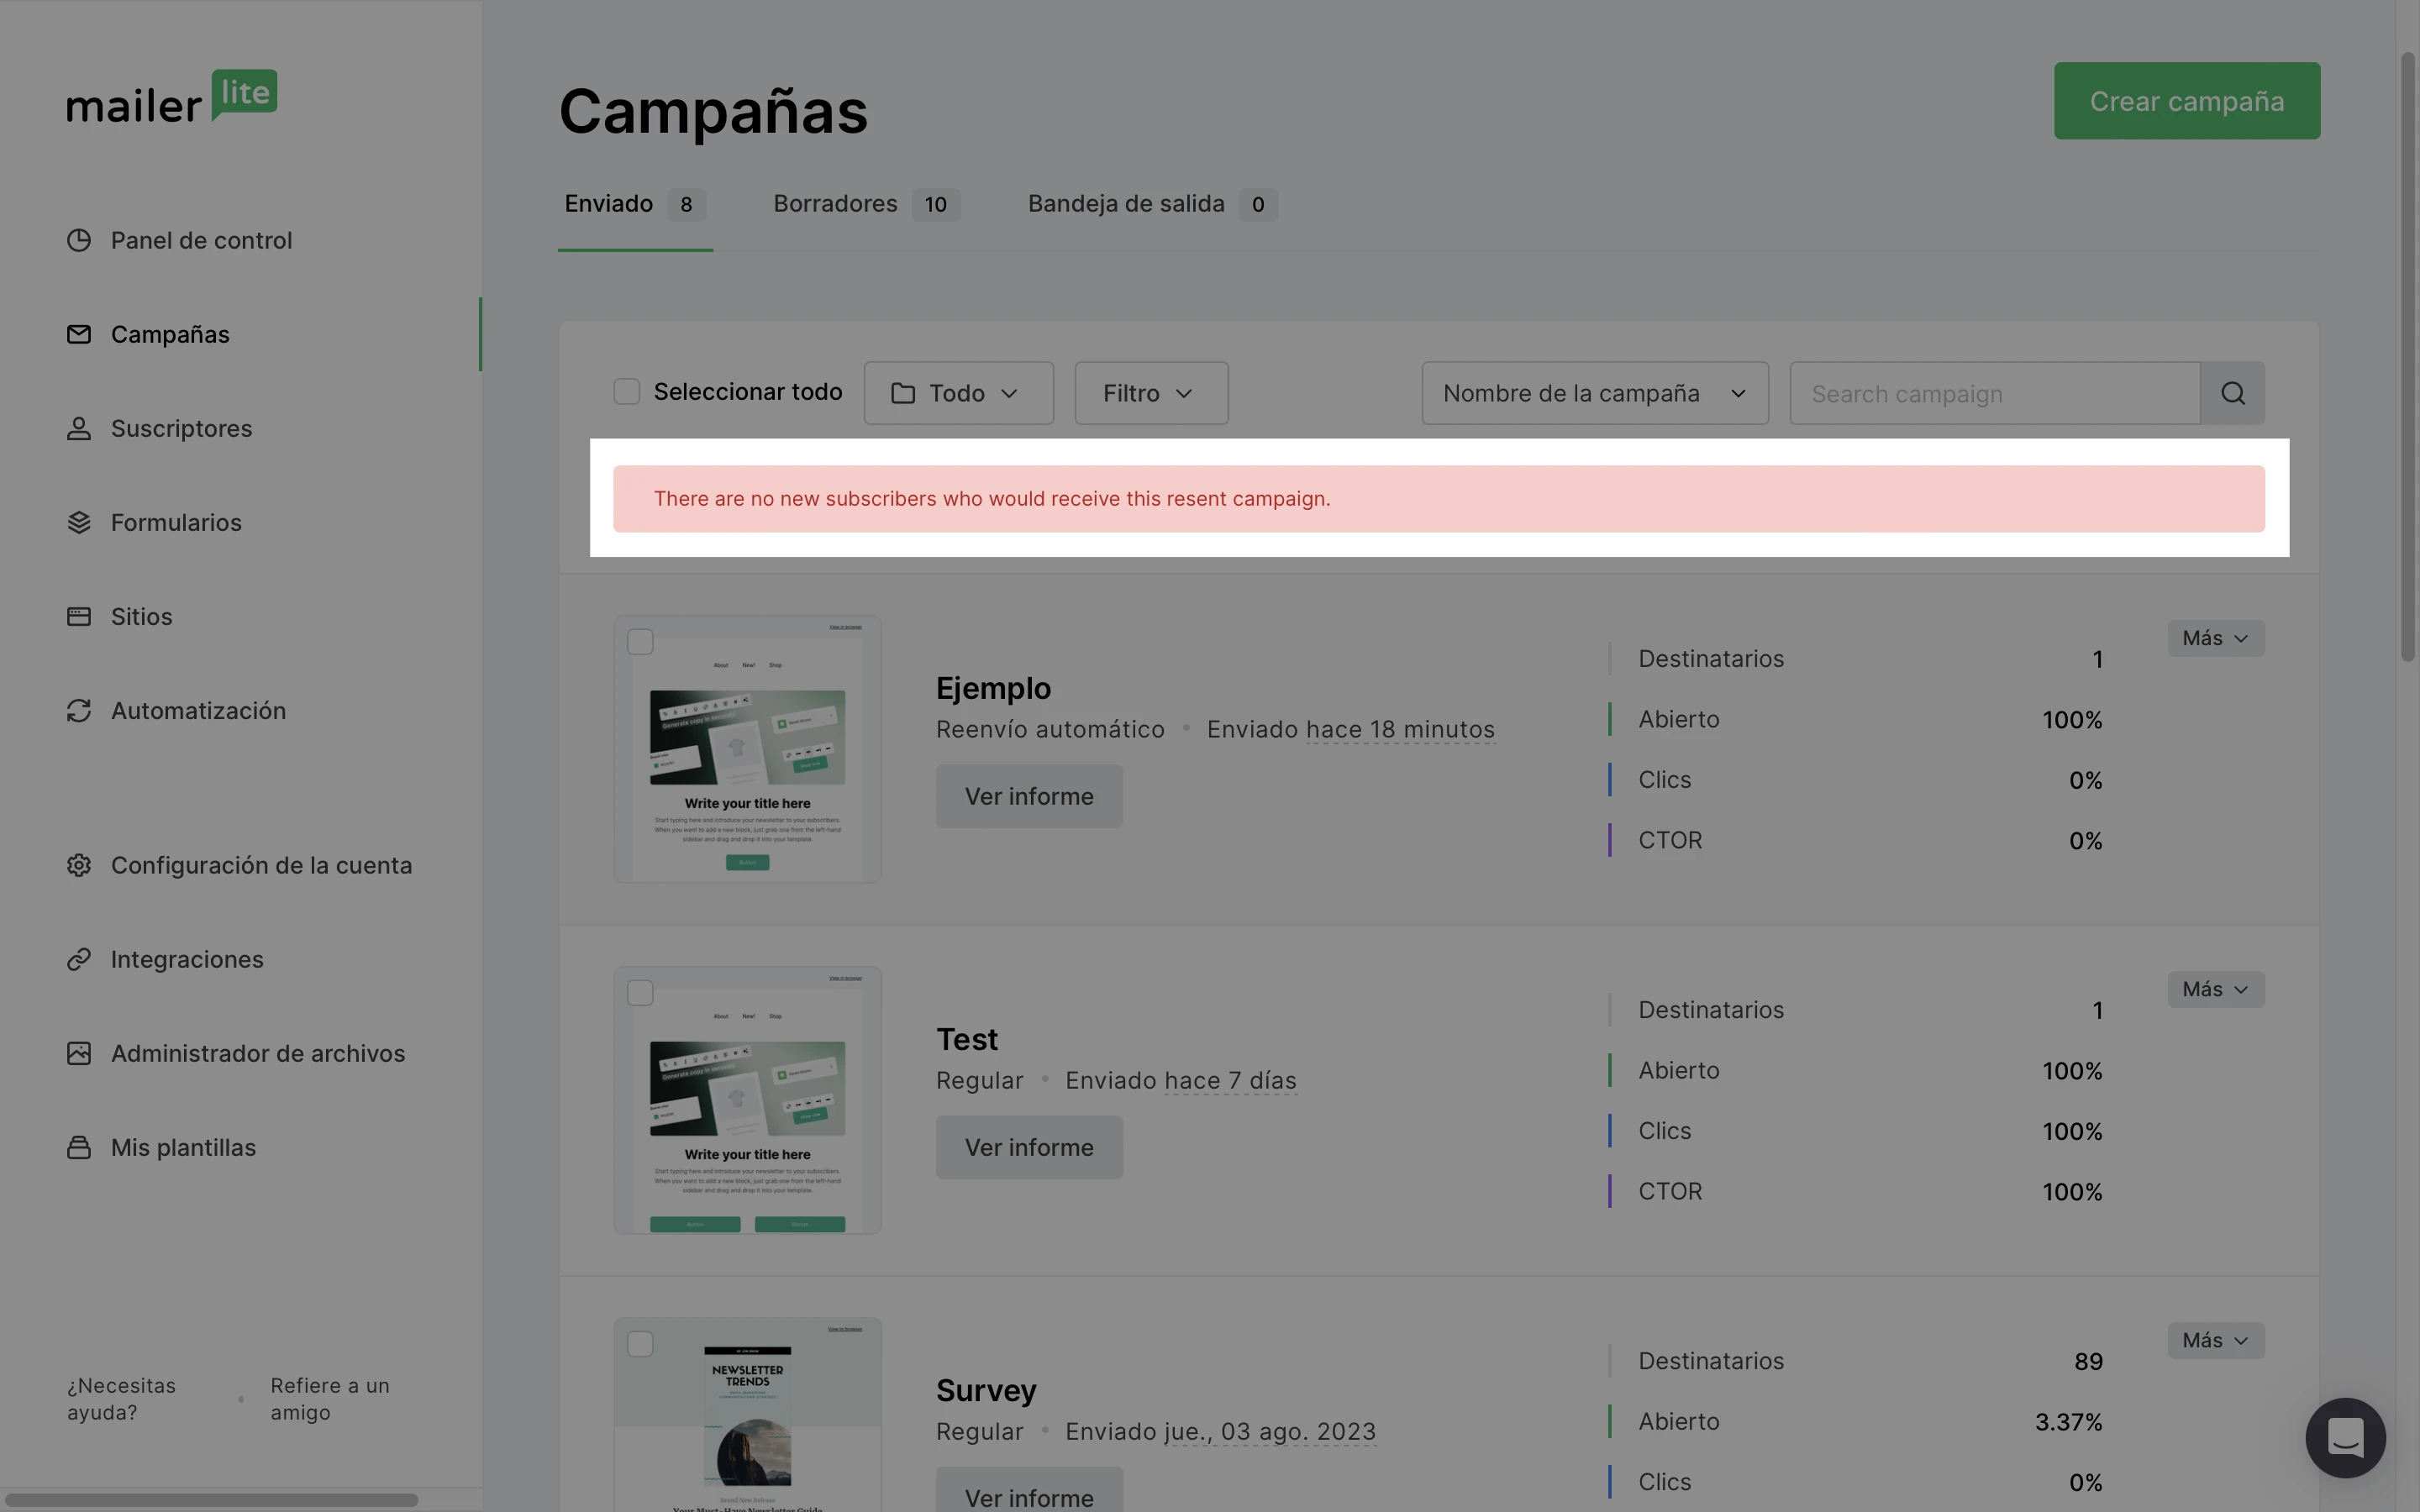This screenshot has height=1512, width=2420.
Task: Select the Test campaign checkbox
Action: [640, 993]
